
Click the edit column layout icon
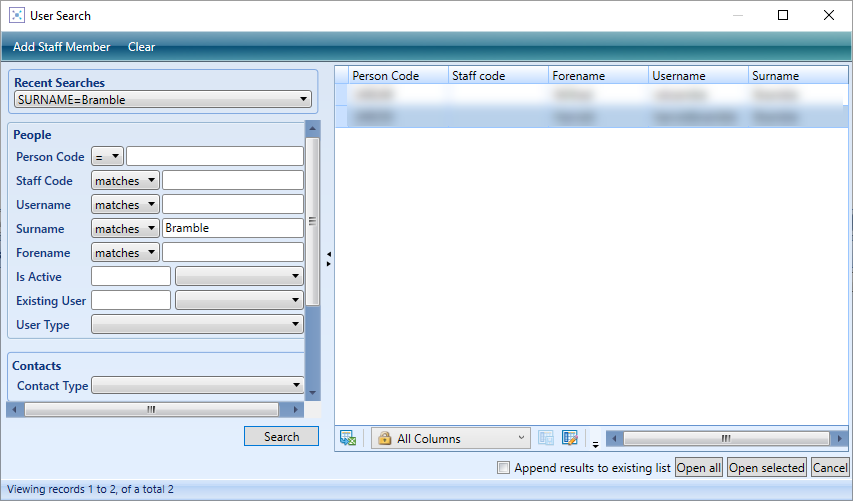click(x=570, y=438)
